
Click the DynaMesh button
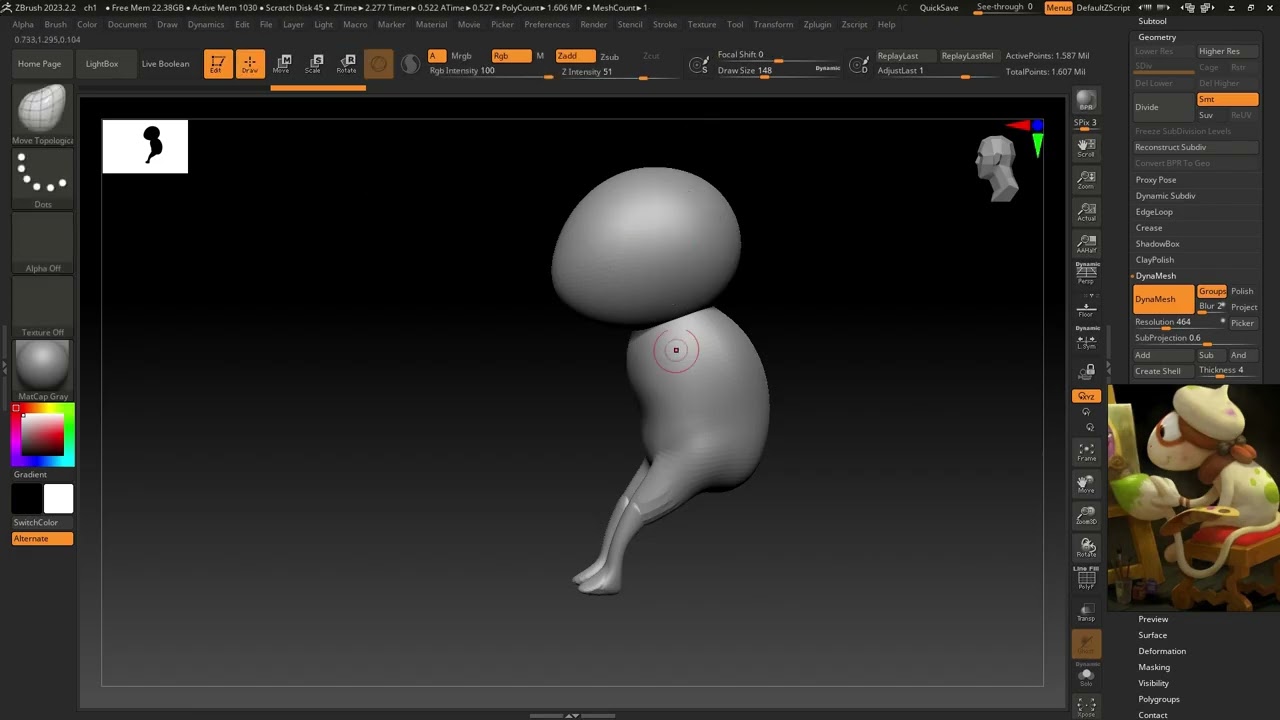tap(1163, 299)
